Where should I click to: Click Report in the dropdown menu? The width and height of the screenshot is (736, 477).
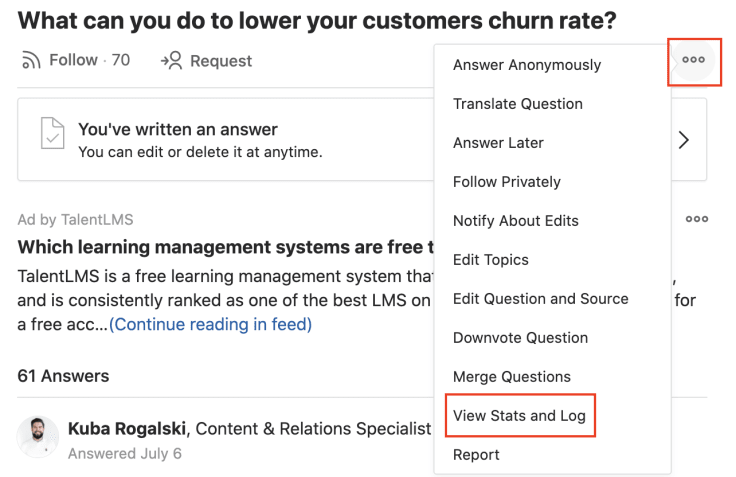coord(476,454)
